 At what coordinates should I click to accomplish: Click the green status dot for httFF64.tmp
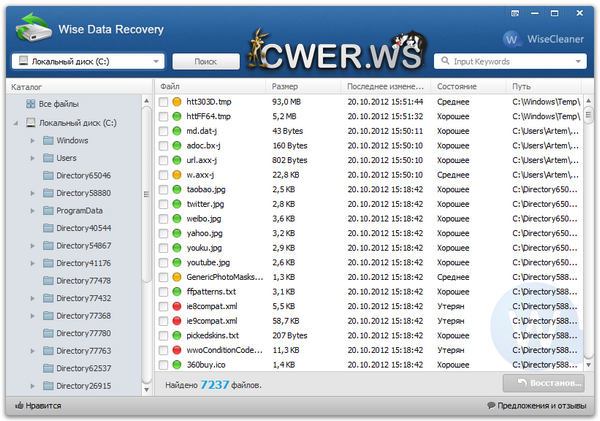[176, 116]
